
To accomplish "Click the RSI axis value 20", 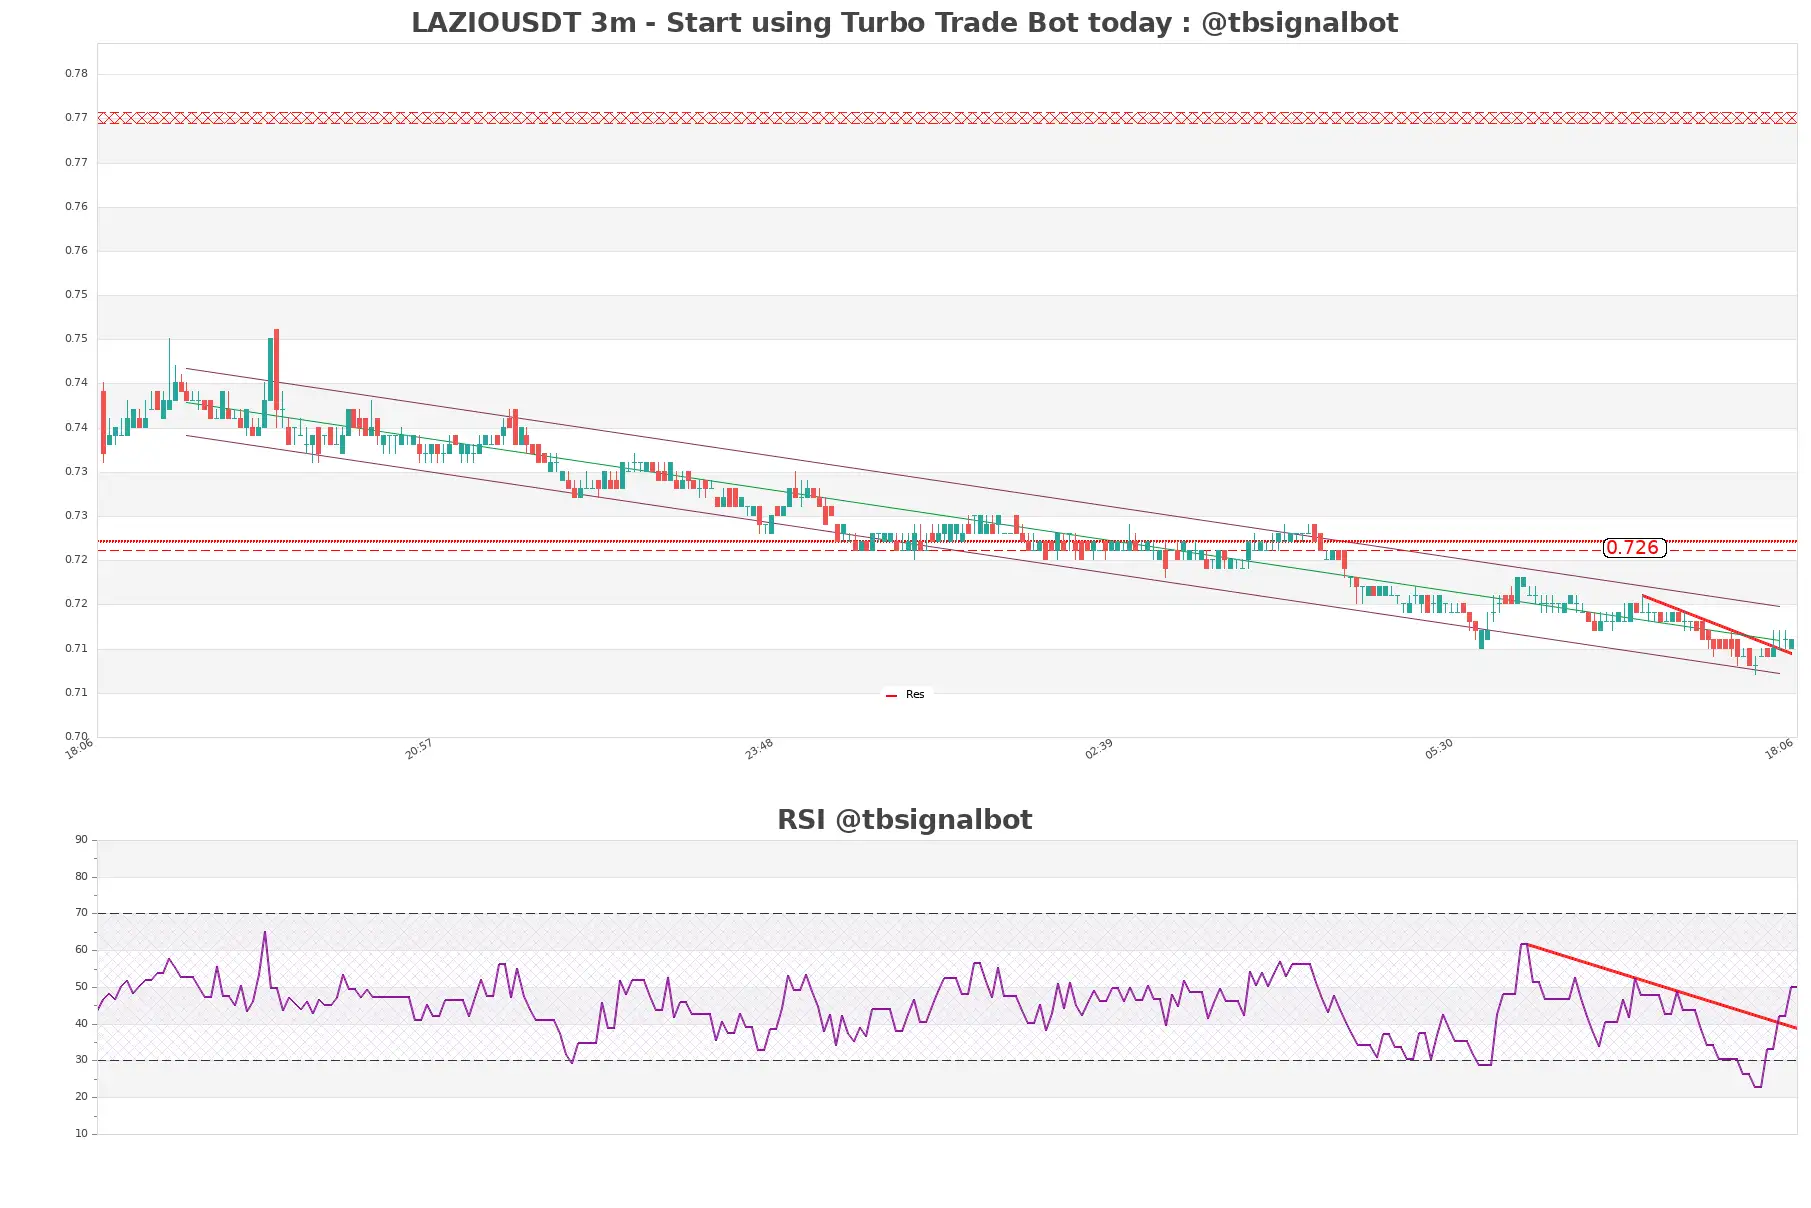I will 81,1096.
